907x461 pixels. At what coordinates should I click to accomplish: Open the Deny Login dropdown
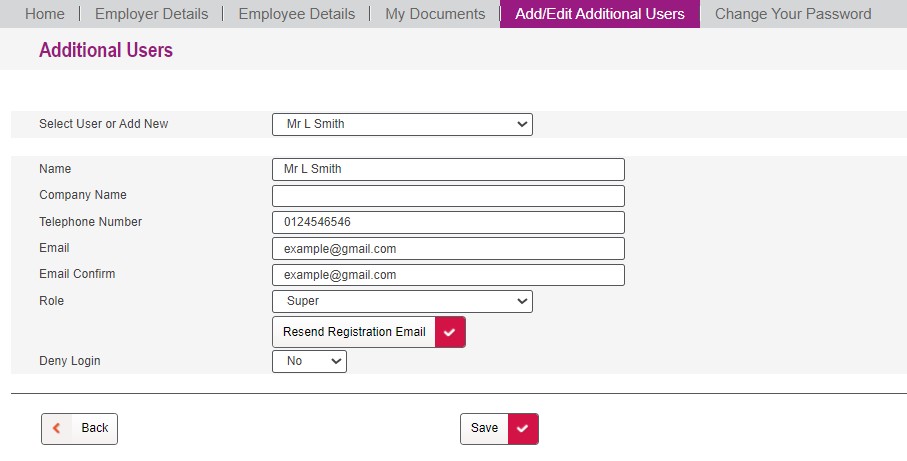click(x=309, y=361)
